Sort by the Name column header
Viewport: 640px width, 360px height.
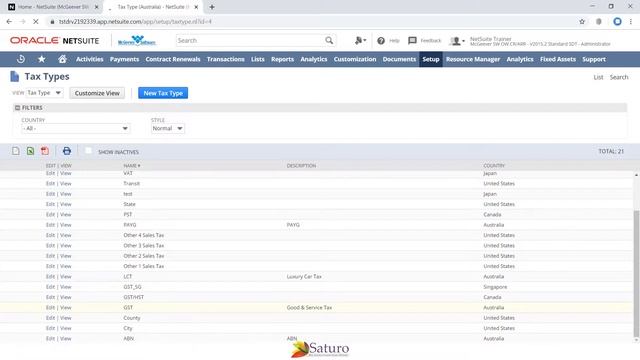click(x=131, y=166)
